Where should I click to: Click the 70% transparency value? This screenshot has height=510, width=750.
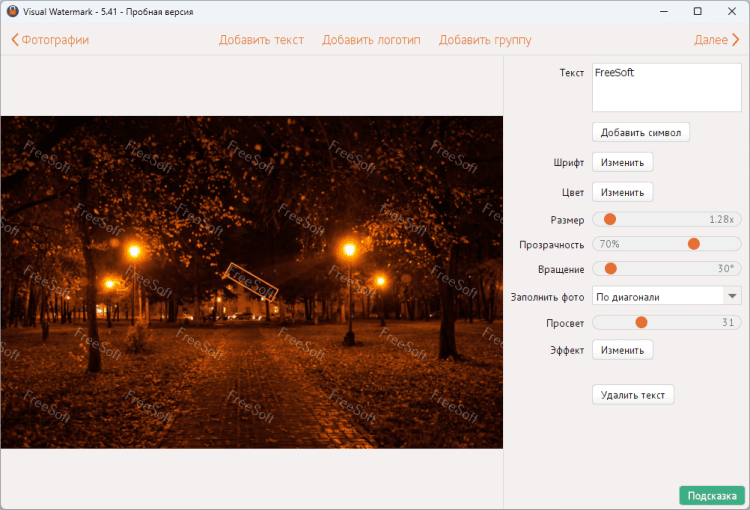(x=609, y=244)
